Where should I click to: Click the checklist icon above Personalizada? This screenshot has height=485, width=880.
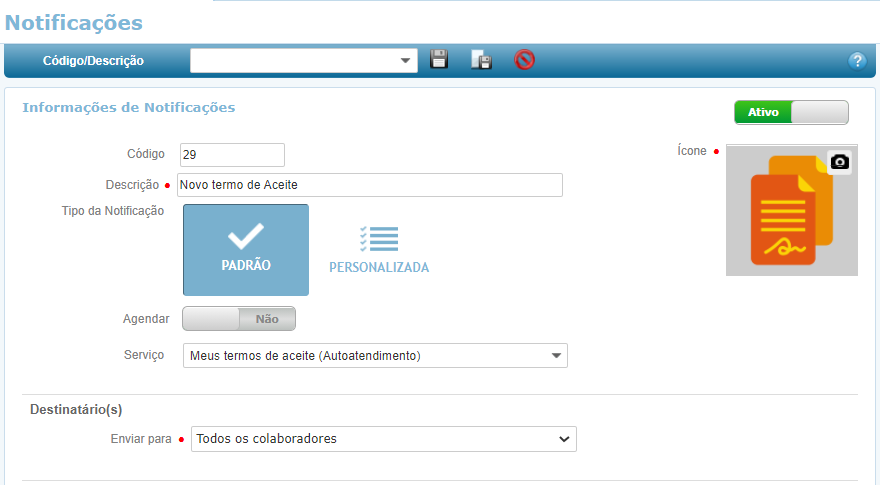[379, 238]
